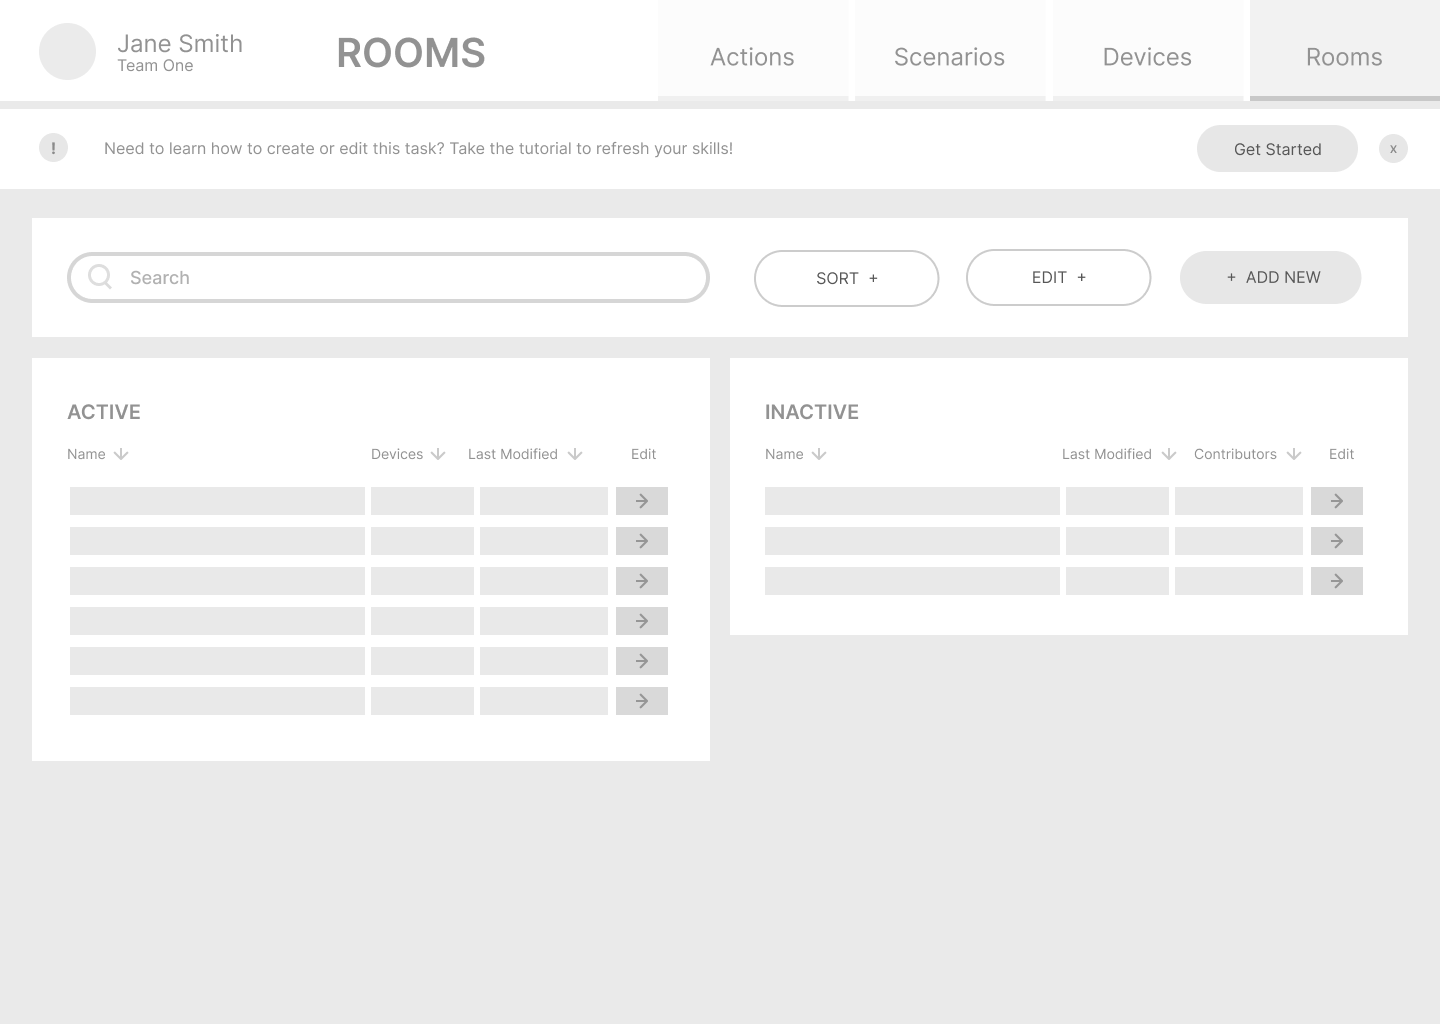Open the last Active row edit arrow
Viewport: 1440px width, 1024px height.
click(641, 701)
